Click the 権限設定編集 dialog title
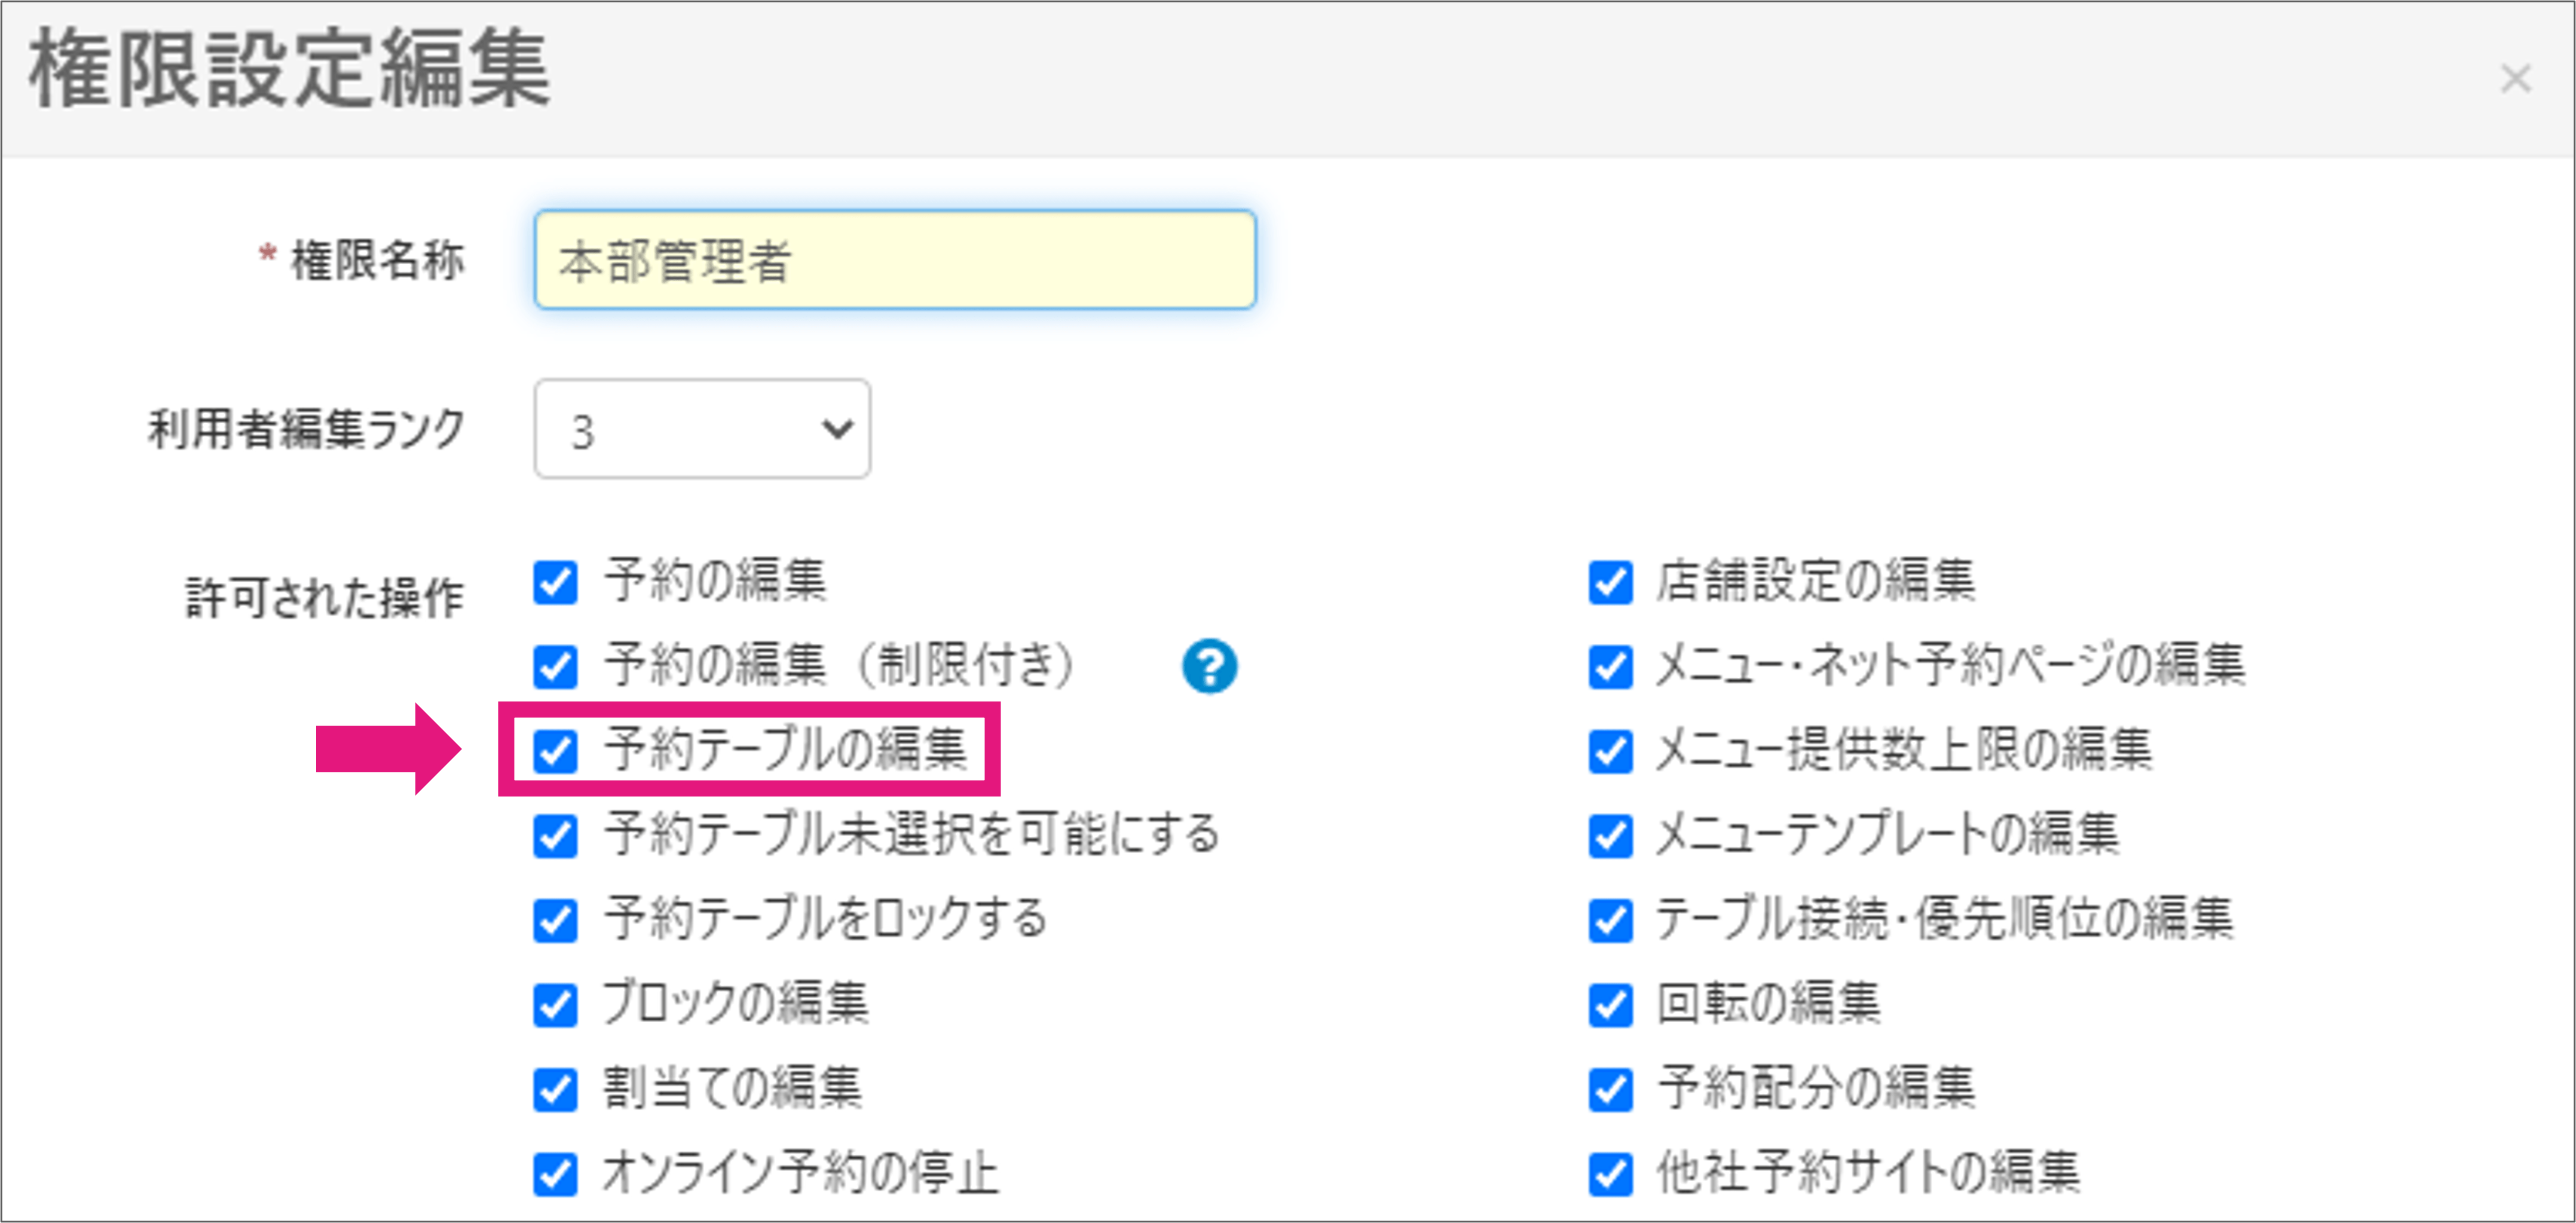The height and width of the screenshot is (1223, 2576). [x=290, y=68]
